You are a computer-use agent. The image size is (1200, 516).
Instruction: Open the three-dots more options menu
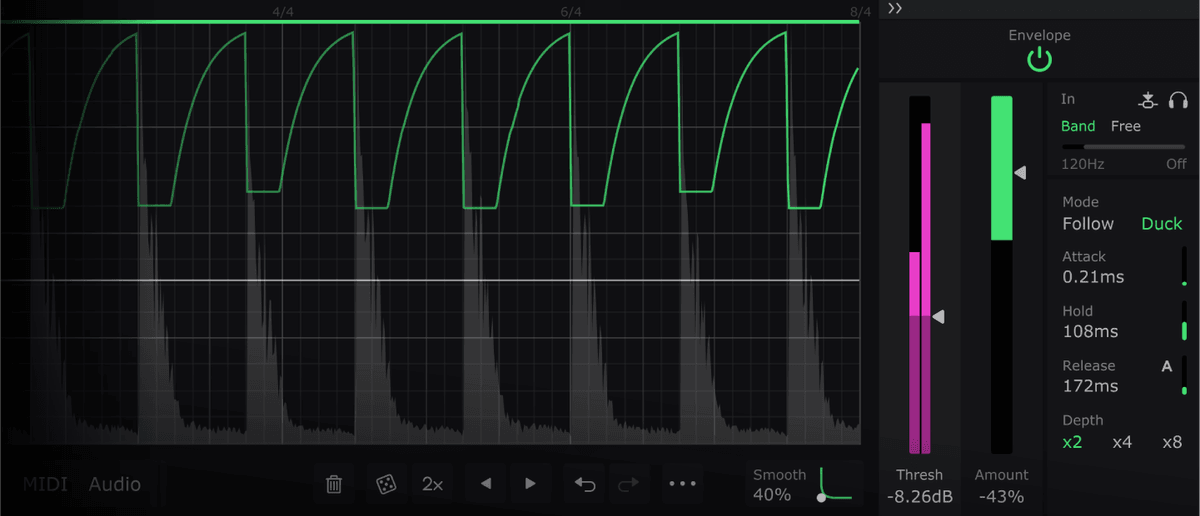pos(682,484)
